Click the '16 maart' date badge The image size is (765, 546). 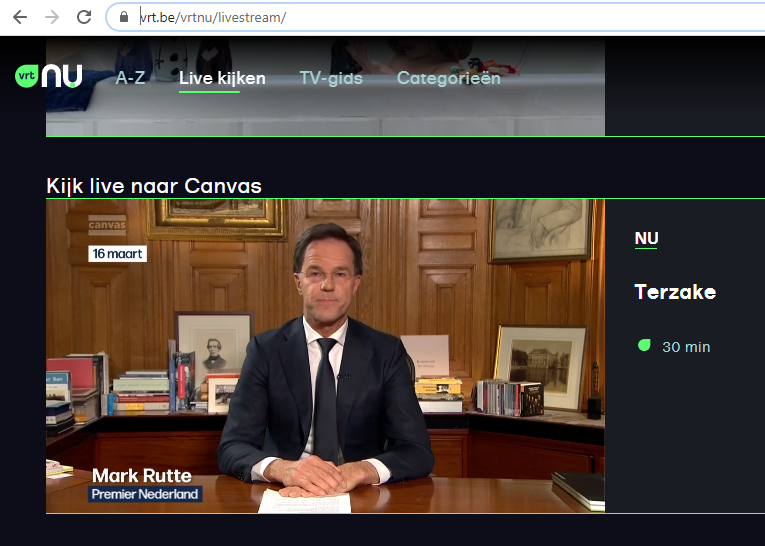[x=118, y=254]
